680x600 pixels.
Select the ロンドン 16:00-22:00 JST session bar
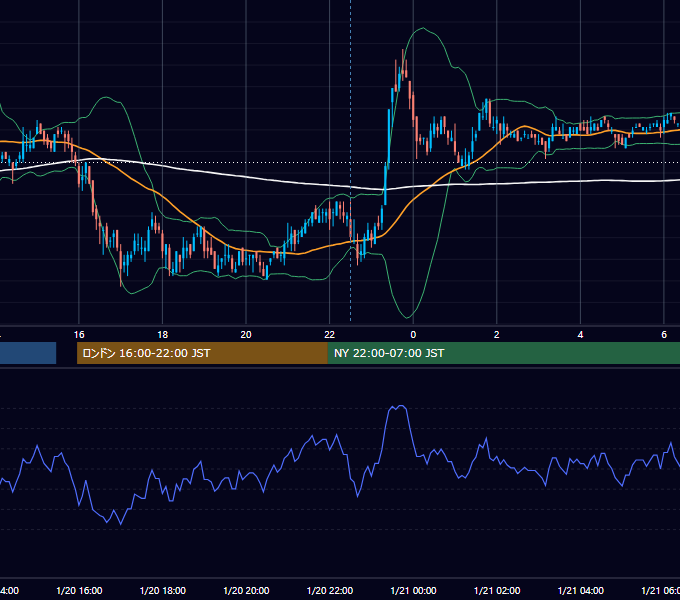tap(202, 353)
